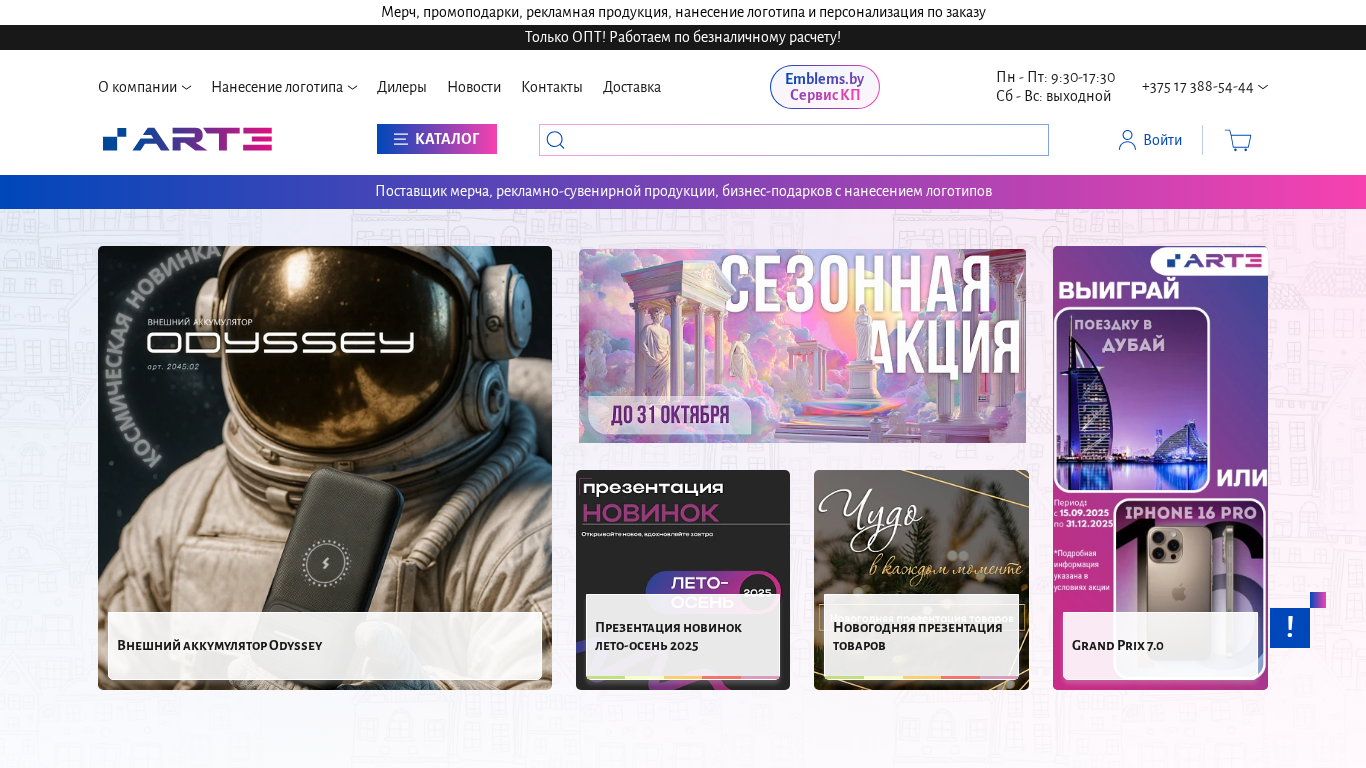Viewport: 1366px width, 768px height.
Task: Click the text "Сб - Вс: выходной"
Action: point(1053,96)
